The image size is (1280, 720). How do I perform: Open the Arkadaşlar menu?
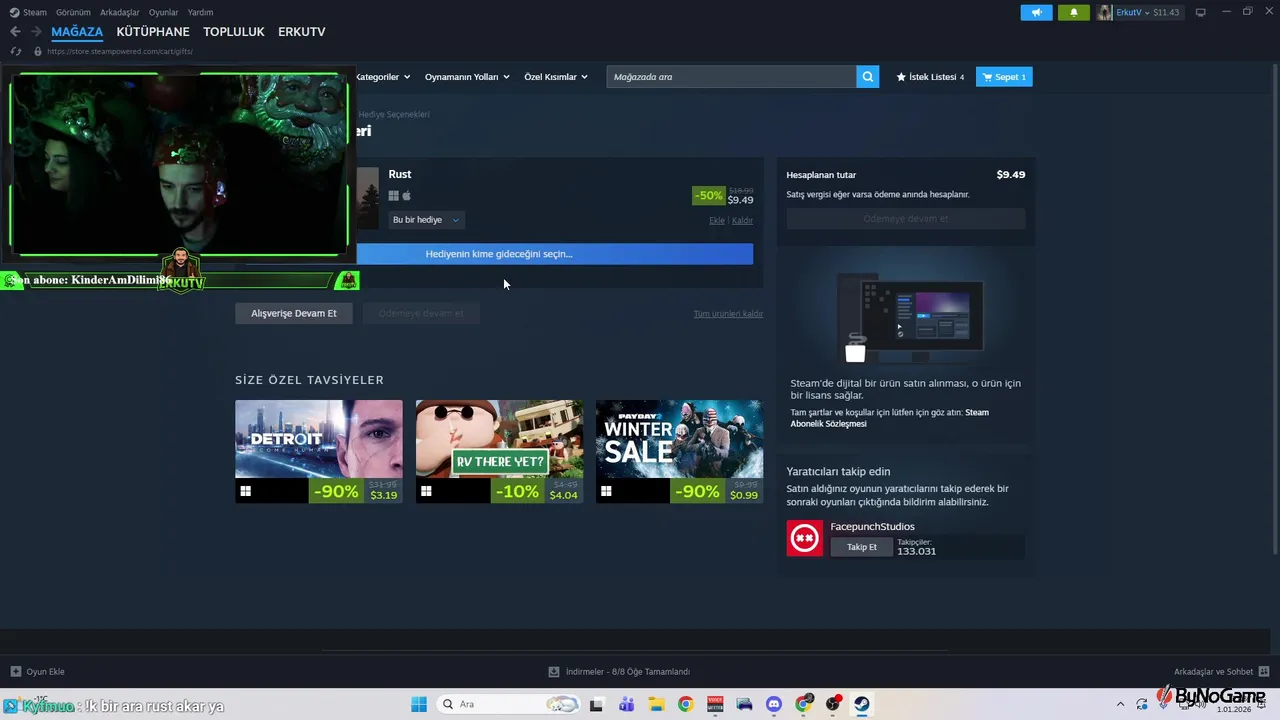(x=120, y=12)
